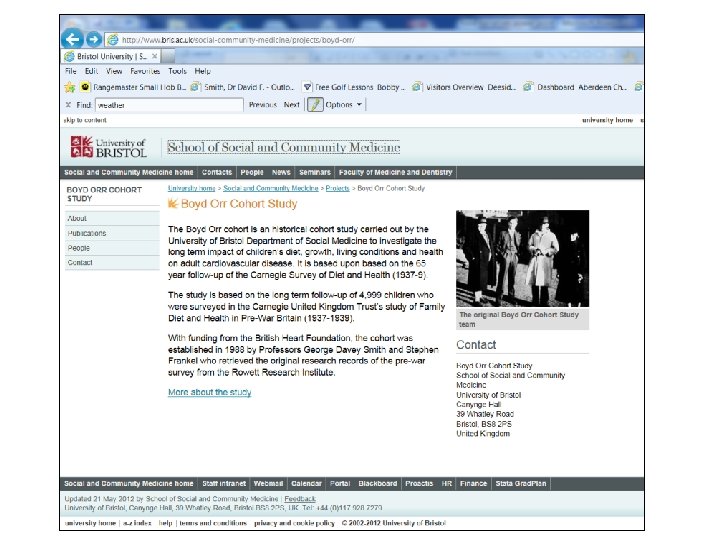Open the Tools menu
The height and width of the screenshot is (540, 720).
[177, 71]
